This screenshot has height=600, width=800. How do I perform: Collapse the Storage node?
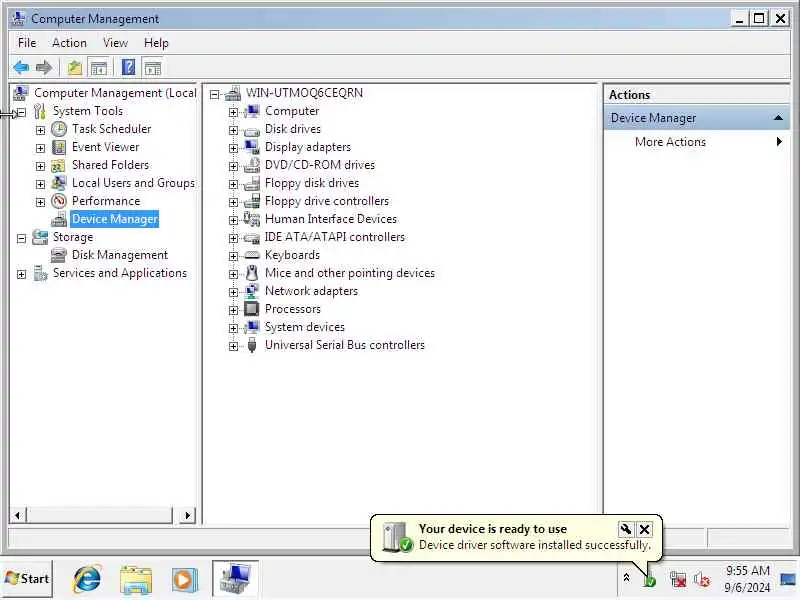[x=21, y=238]
